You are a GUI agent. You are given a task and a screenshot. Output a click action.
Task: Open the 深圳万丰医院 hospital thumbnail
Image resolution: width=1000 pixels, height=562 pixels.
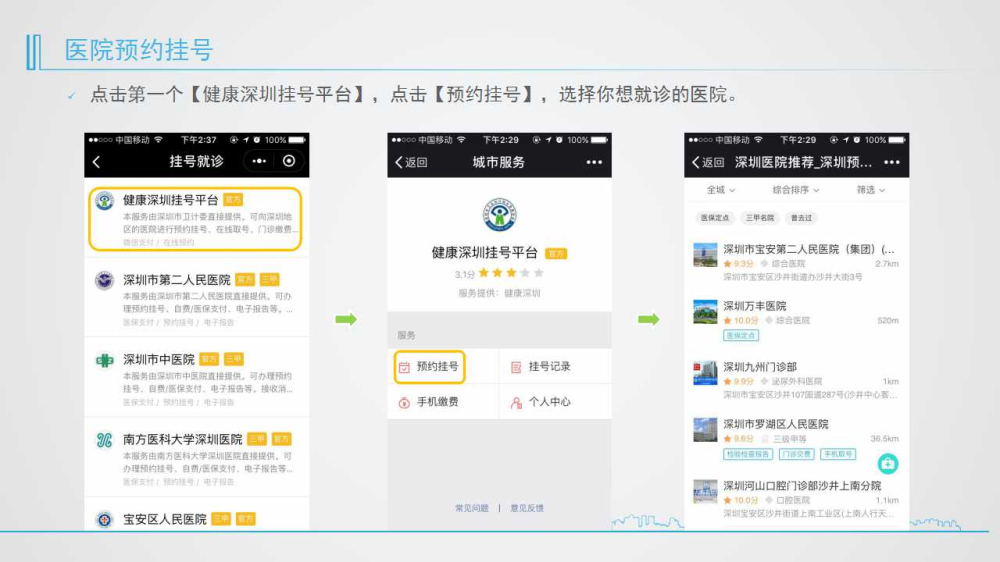pyautogui.click(x=705, y=312)
